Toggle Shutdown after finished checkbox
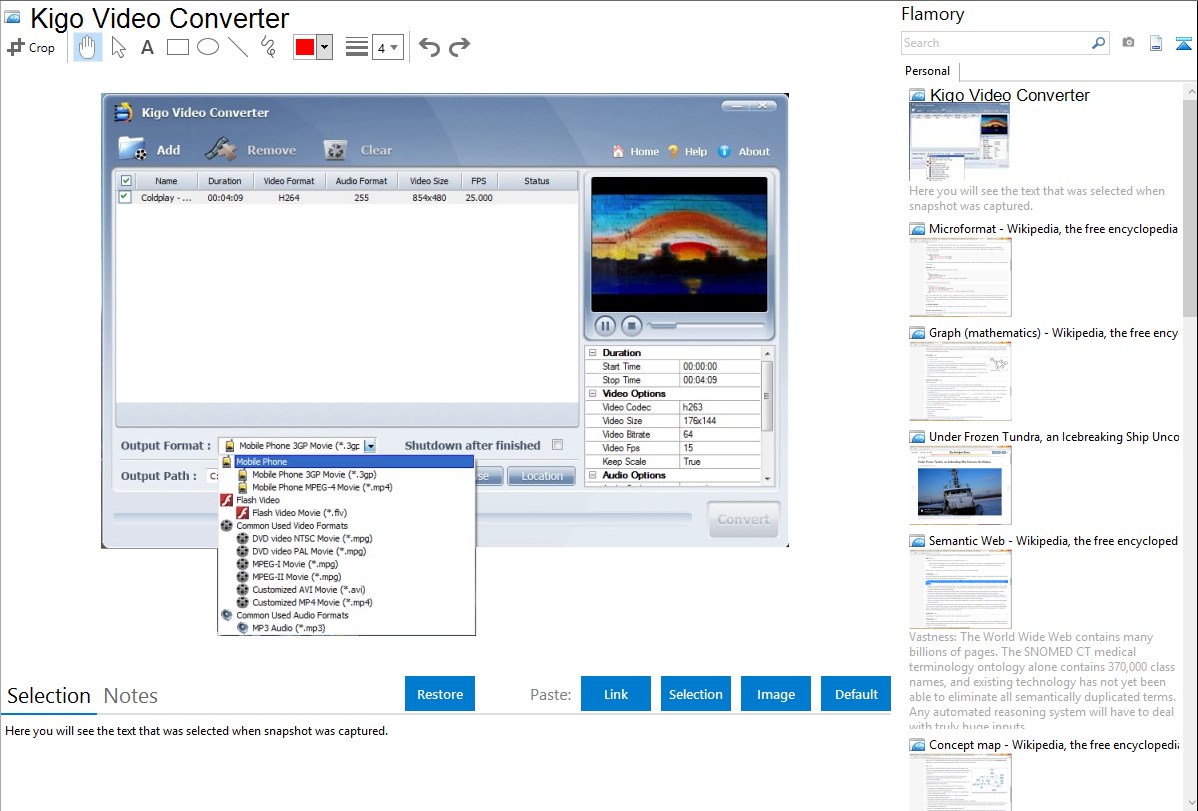This screenshot has width=1198, height=811. (558, 445)
